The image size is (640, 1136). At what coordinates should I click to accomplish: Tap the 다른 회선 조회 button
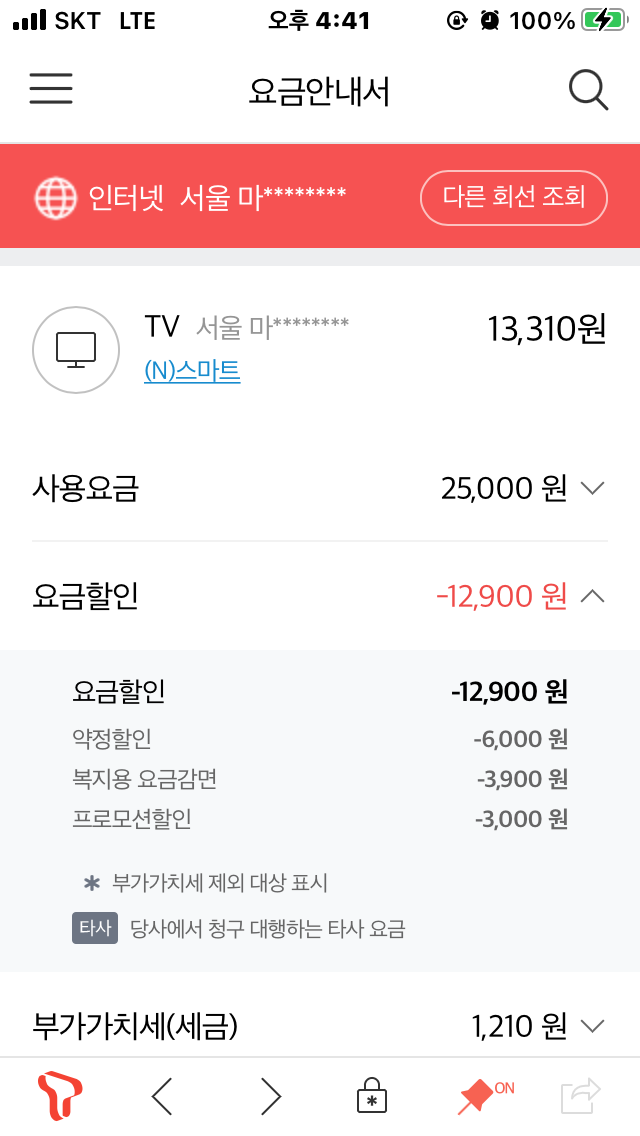513,197
